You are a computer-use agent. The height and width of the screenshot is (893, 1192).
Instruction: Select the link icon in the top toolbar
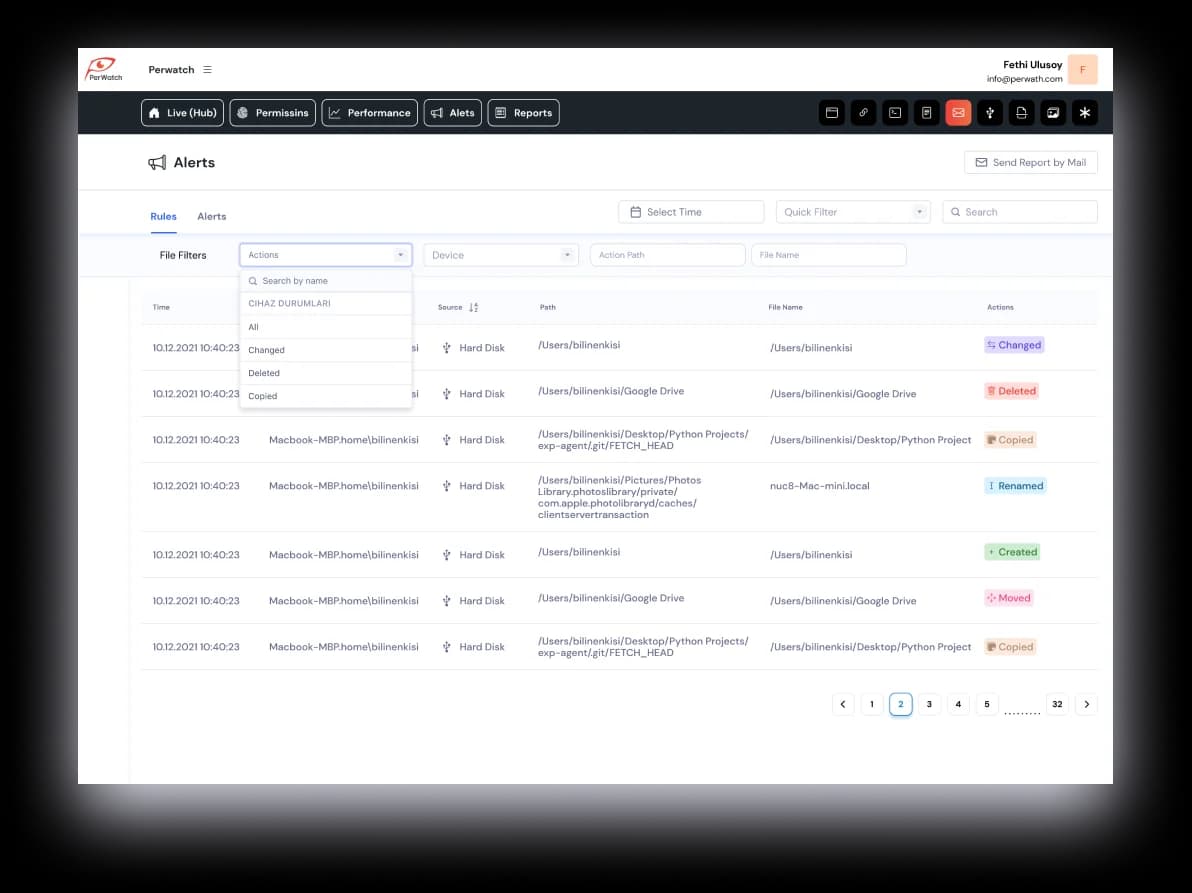pyautogui.click(x=863, y=113)
